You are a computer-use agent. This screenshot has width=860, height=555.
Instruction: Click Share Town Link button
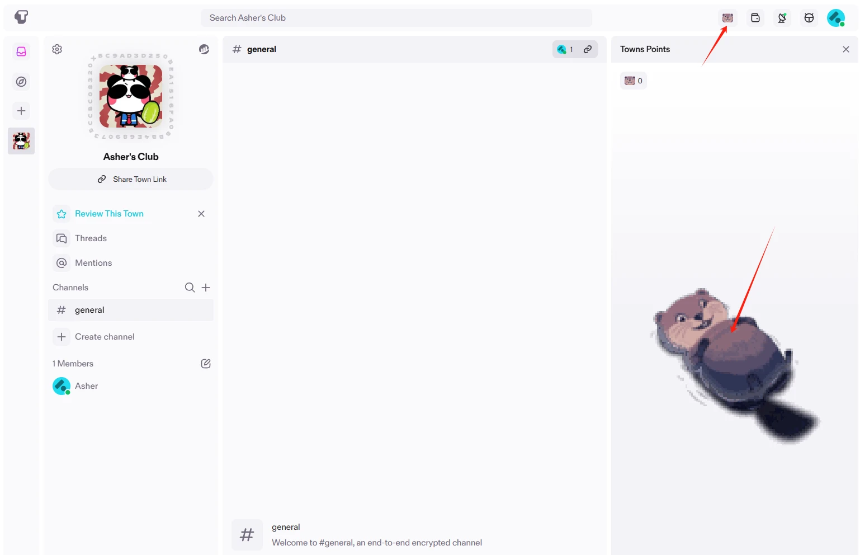(131, 179)
